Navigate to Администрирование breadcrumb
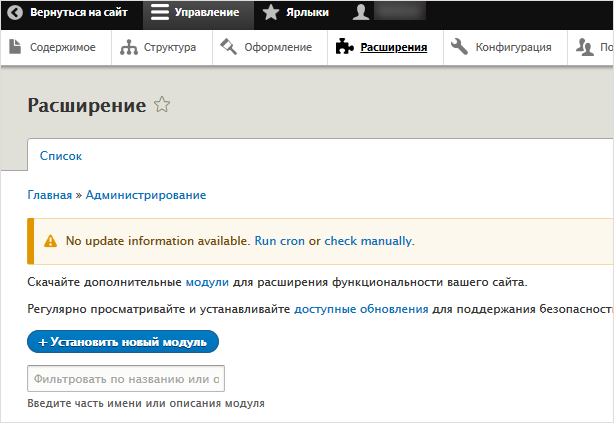Screen dimensions: 614x423 click(146, 195)
